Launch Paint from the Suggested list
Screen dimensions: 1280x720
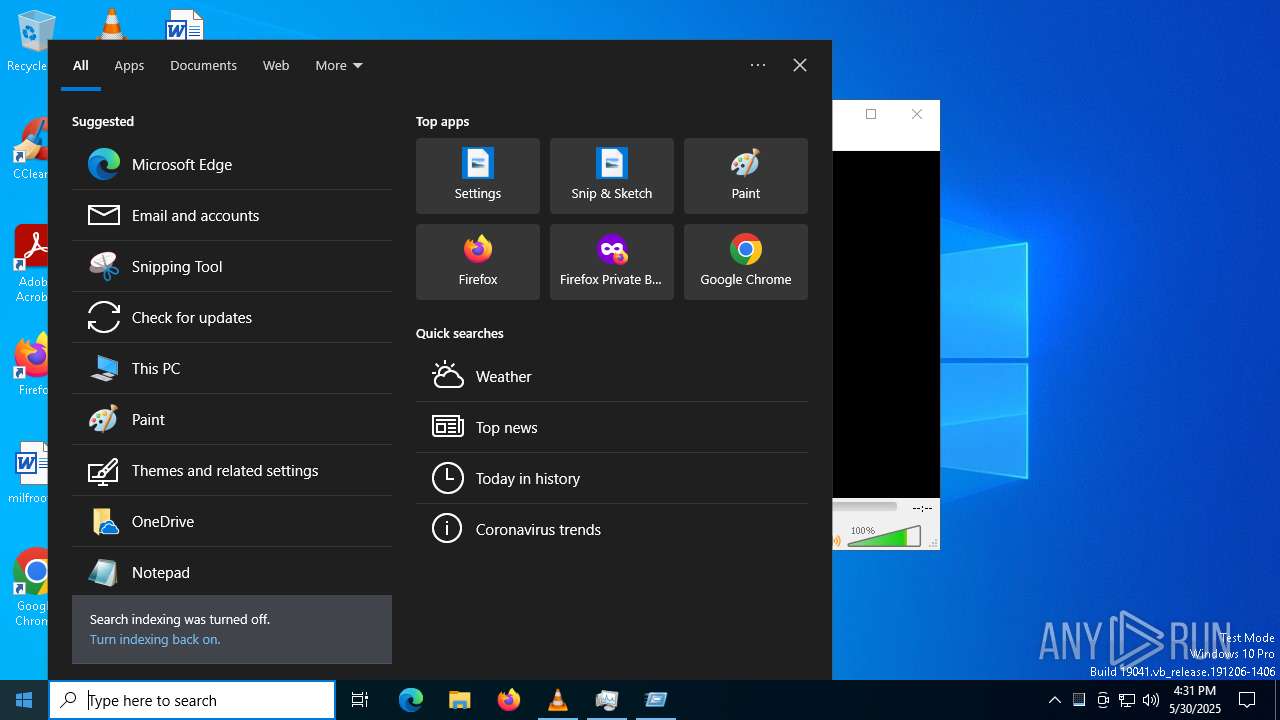pos(232,419)
